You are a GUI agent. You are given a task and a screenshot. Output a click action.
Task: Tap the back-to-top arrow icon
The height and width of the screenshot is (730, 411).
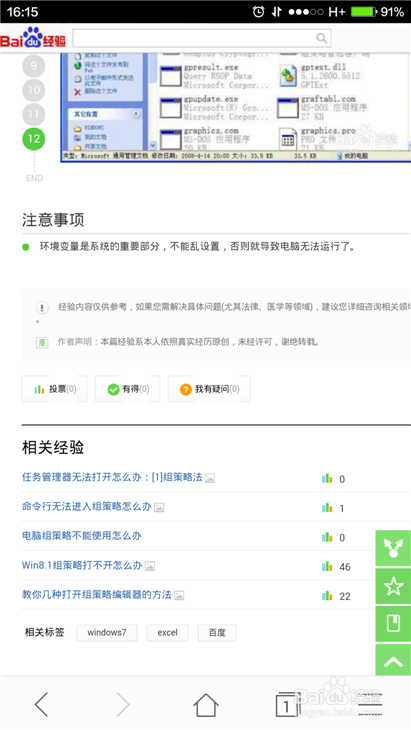click(x=393, y=662)
